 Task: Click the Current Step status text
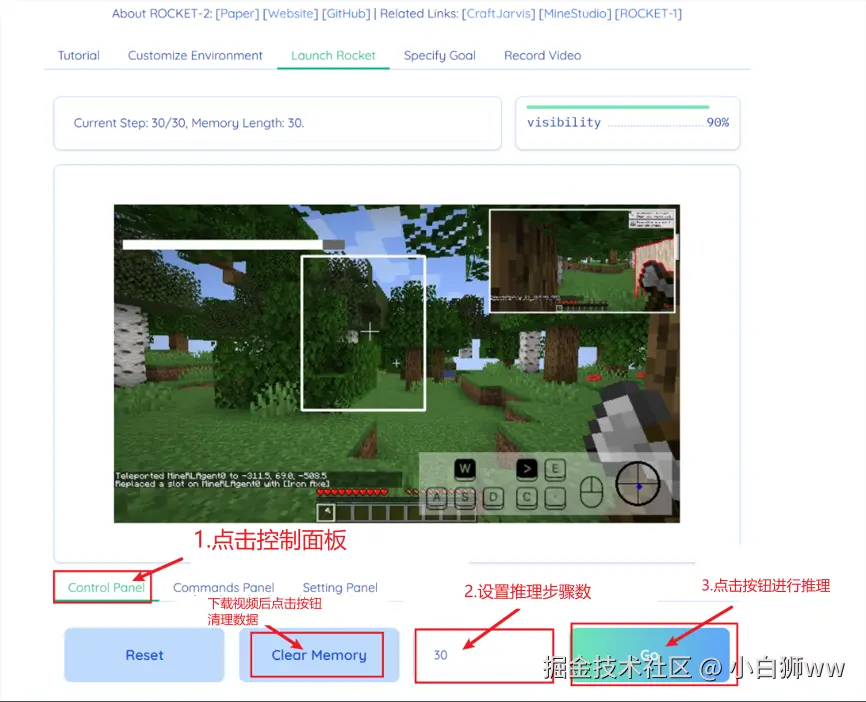189,123
